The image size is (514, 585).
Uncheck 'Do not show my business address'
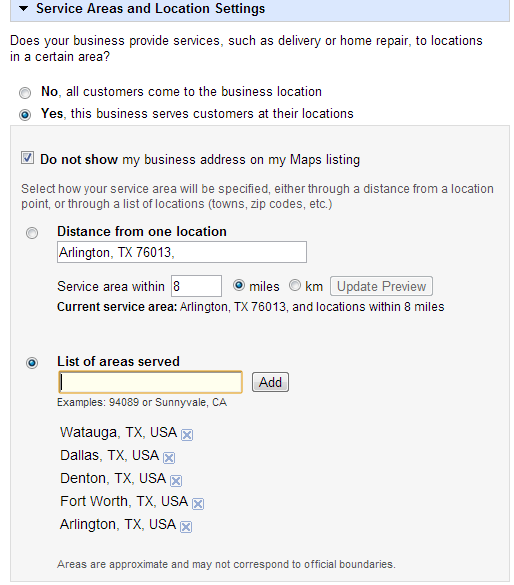(27, 158)
